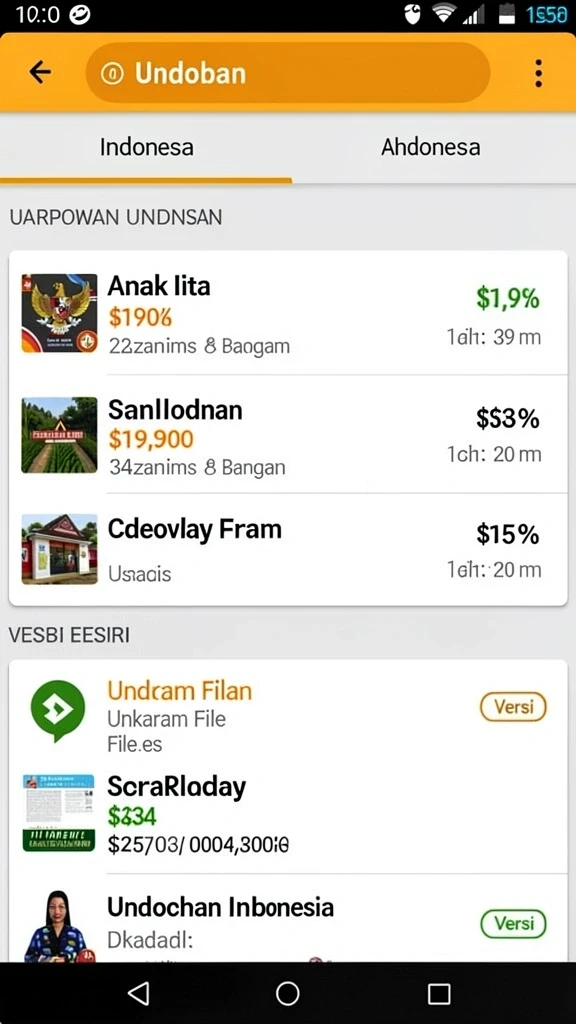Open the Garuda emblem thumbnail for Anak Iita
The image size is (576, 1024).
tap(59, 313)
